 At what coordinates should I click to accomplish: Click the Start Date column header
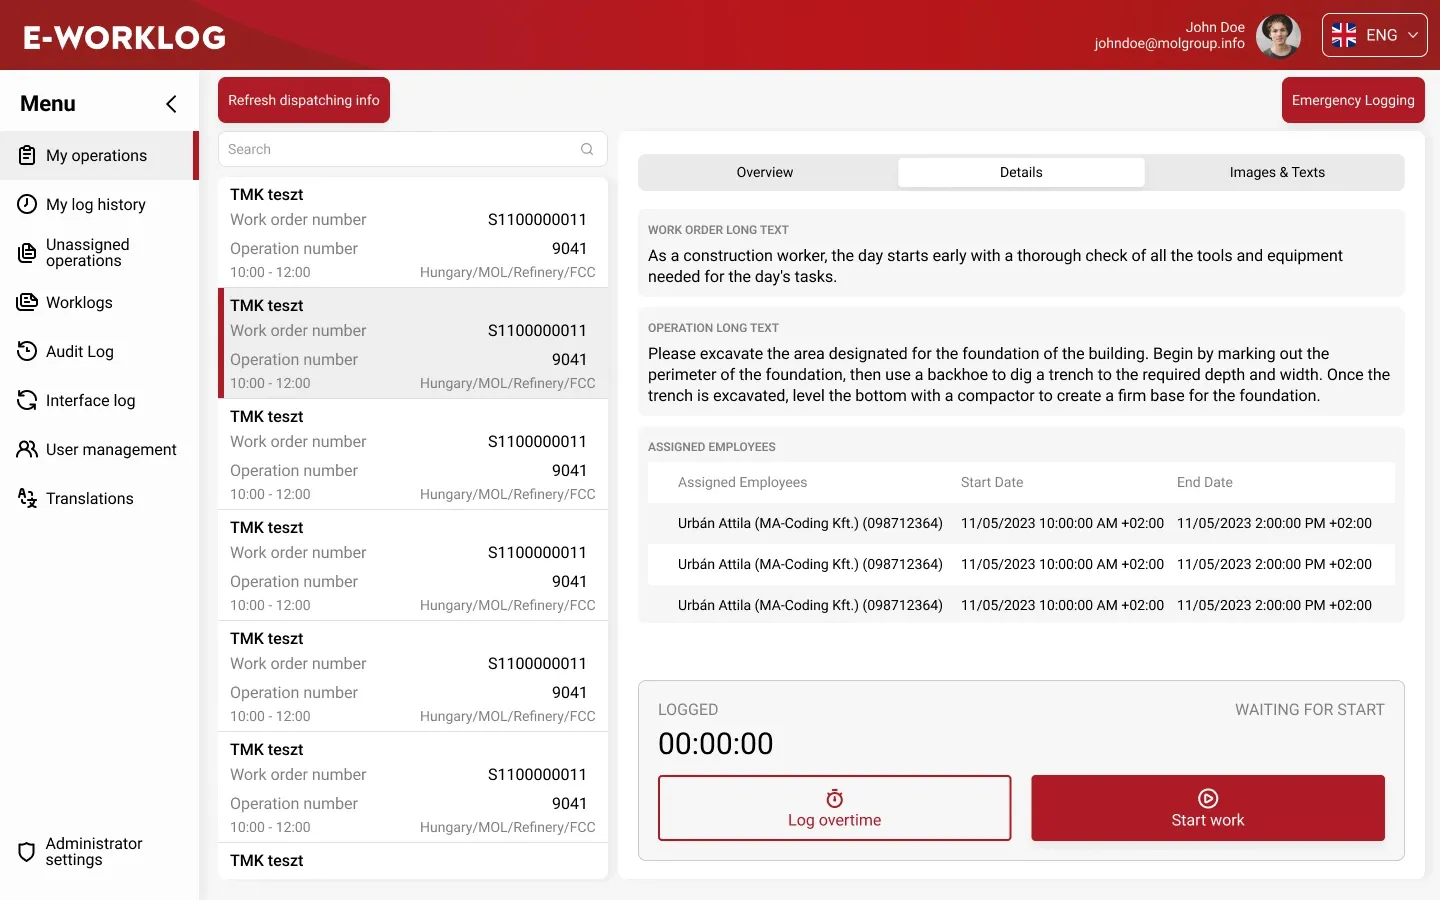pos(992,482)
